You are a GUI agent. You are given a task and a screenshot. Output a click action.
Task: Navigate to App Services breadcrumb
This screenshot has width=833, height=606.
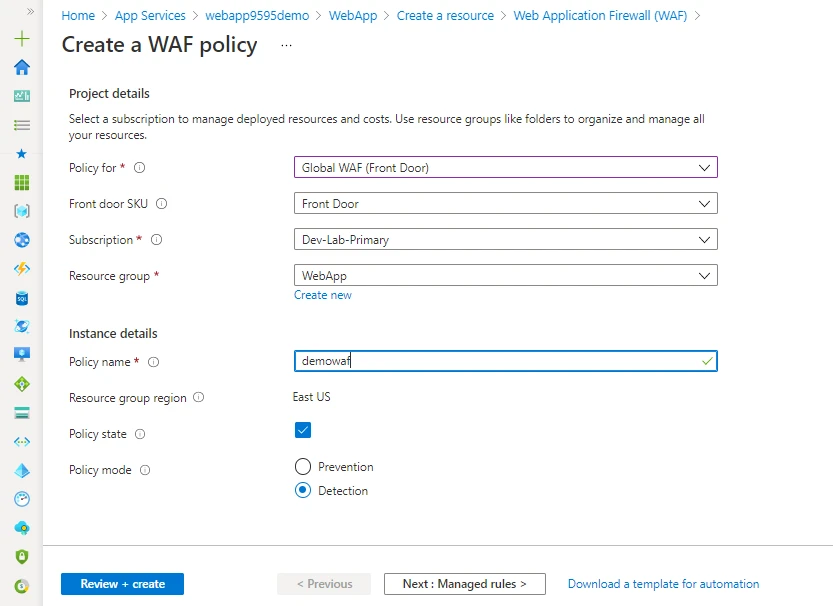(150, 15)
